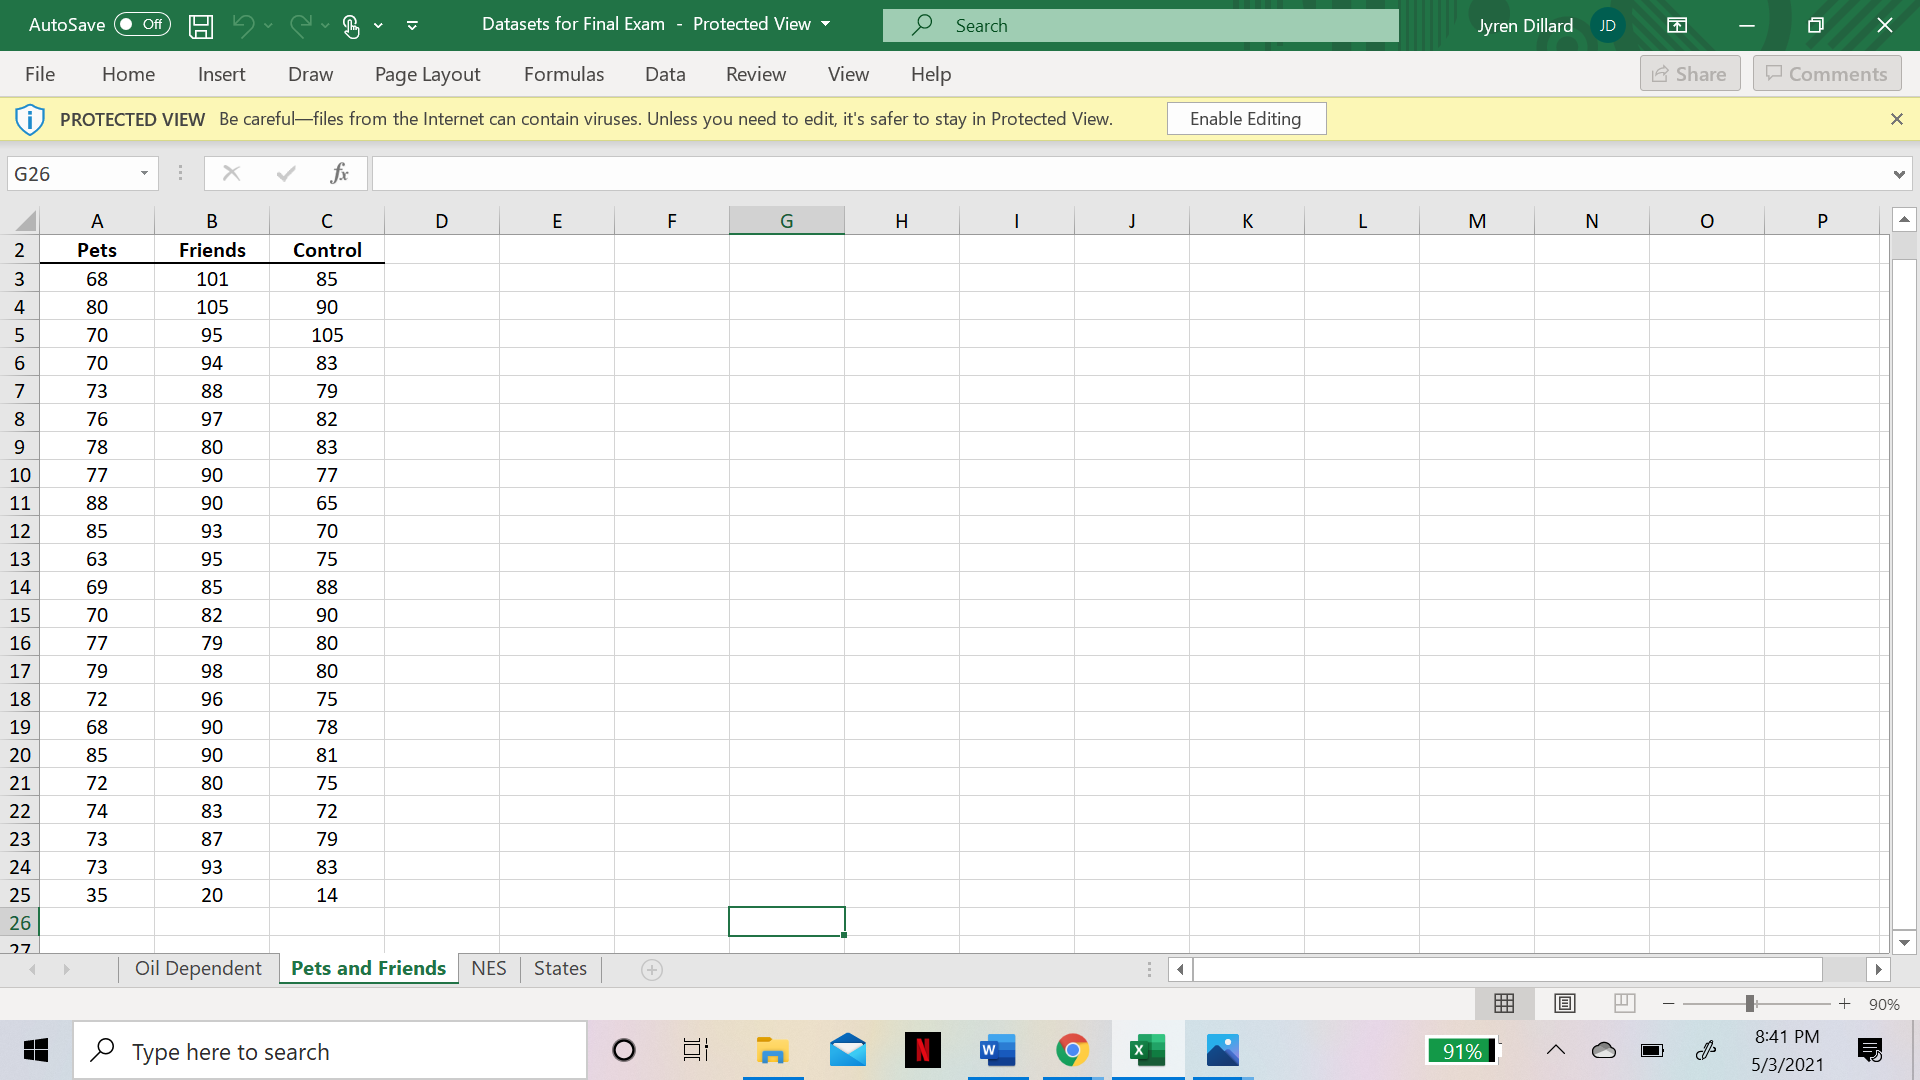Open the Page Layout tab

(x=427, y=74)
